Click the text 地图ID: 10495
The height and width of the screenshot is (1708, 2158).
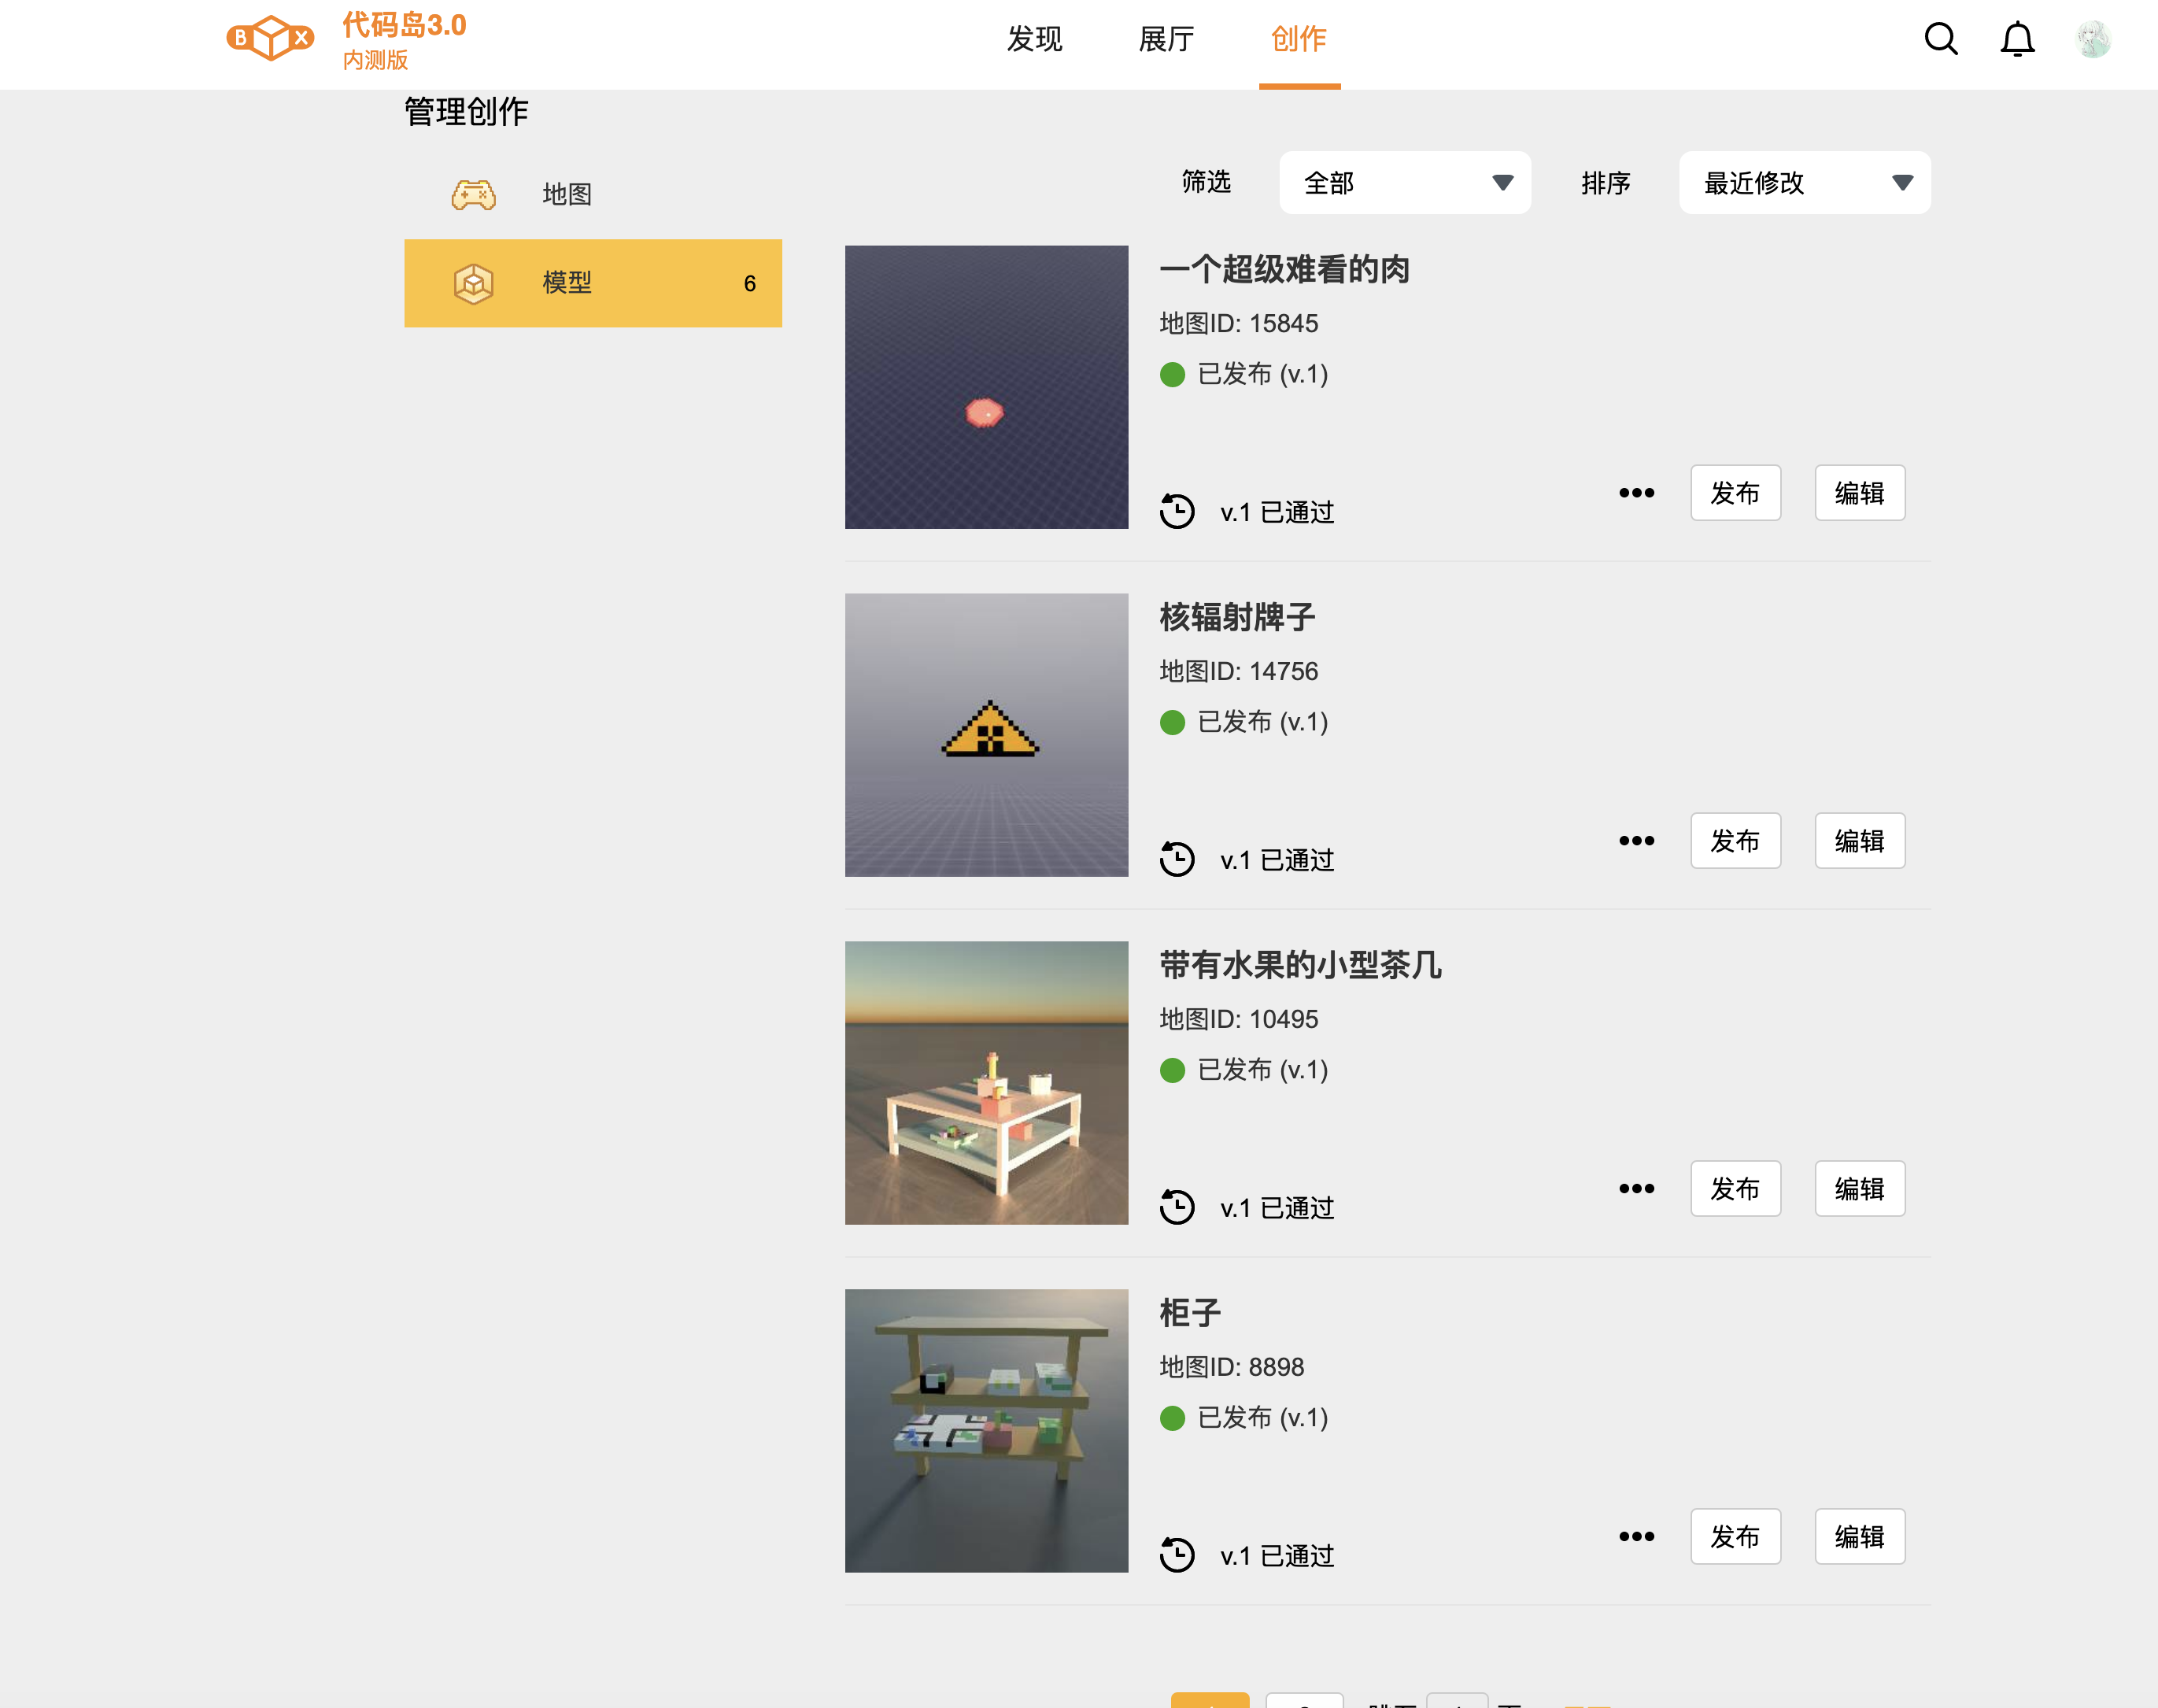[x=1238, y=1020]
